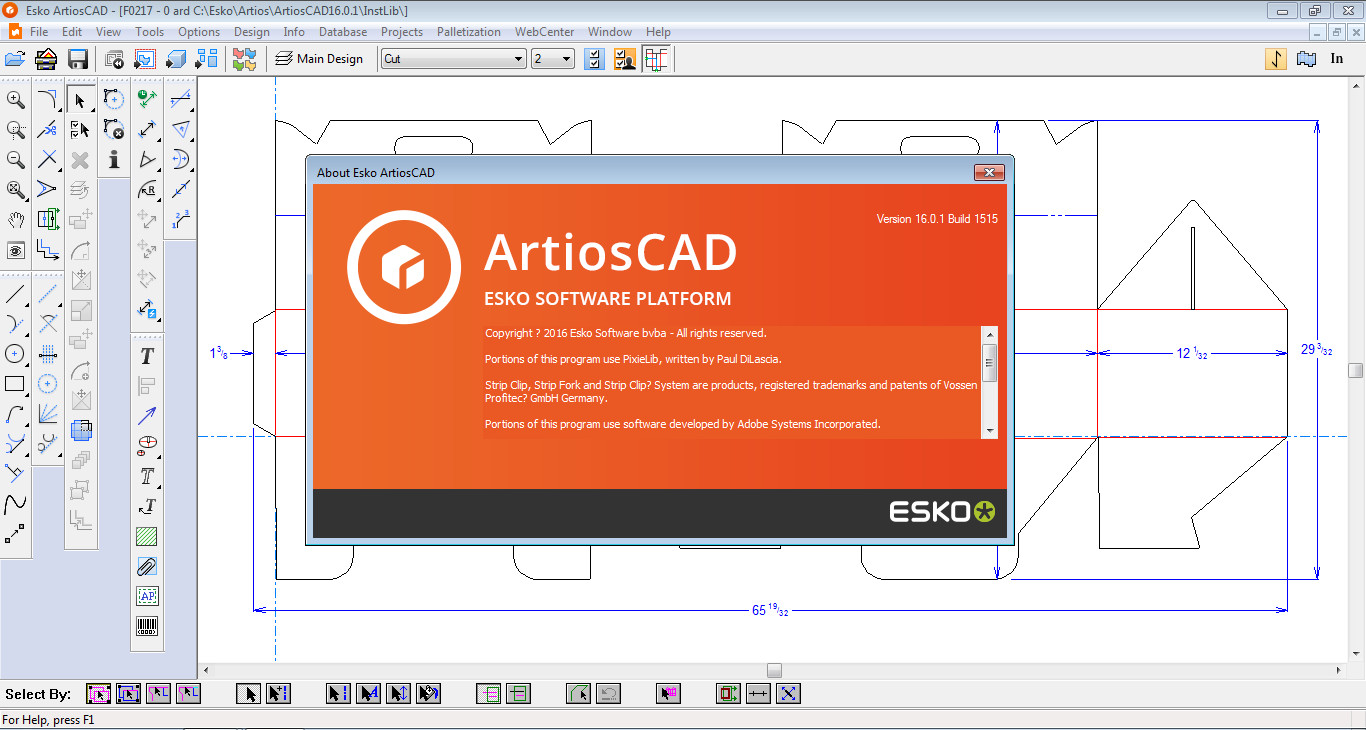The width and height of the screenshot is (1366, 730).
Task: Click the canvas horizontal scrollbar thumb
Action: [x=774, y=670]
